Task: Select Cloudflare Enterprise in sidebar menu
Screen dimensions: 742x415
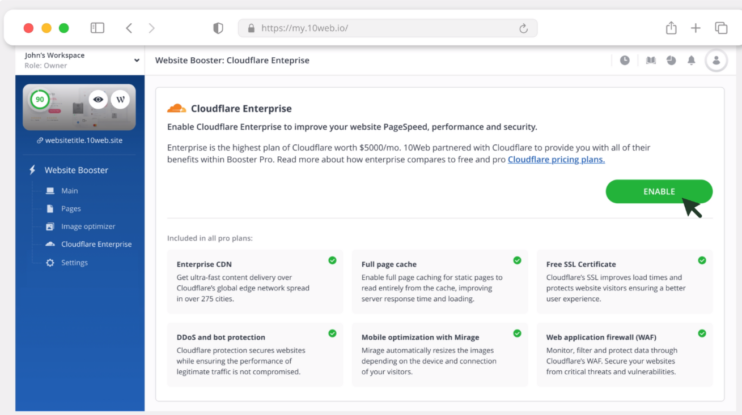Action: pyautogui.click(x=96, y=245)
